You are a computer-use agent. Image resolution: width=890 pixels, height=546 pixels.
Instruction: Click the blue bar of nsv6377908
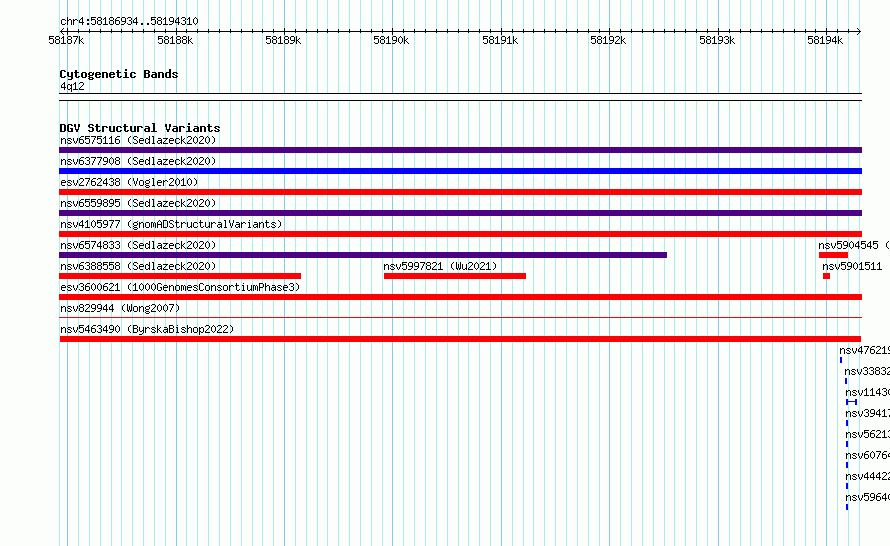(x=460, y=171)
